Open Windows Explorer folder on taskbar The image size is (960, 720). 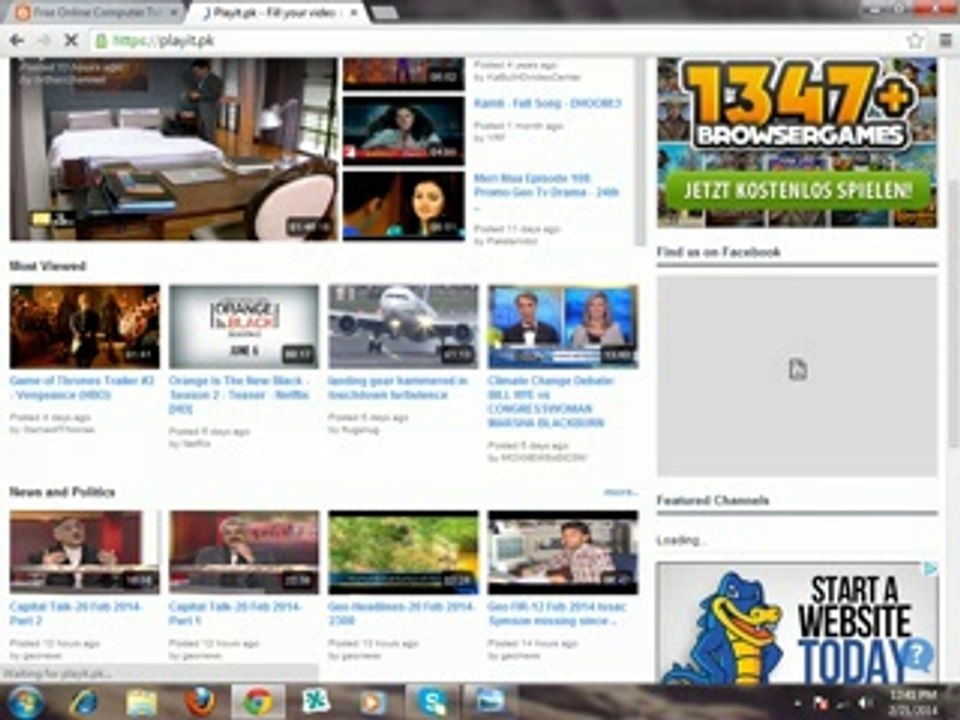tap(141, 702)
